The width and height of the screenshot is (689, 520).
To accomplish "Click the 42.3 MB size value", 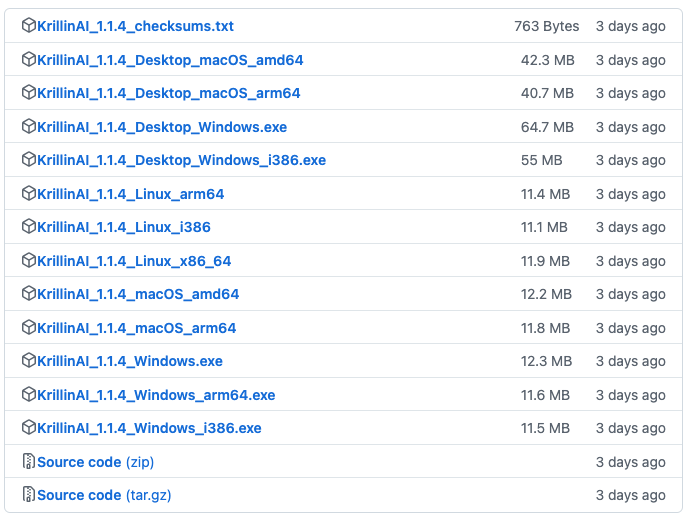I will pyautogui.click(x=548, y=60).
